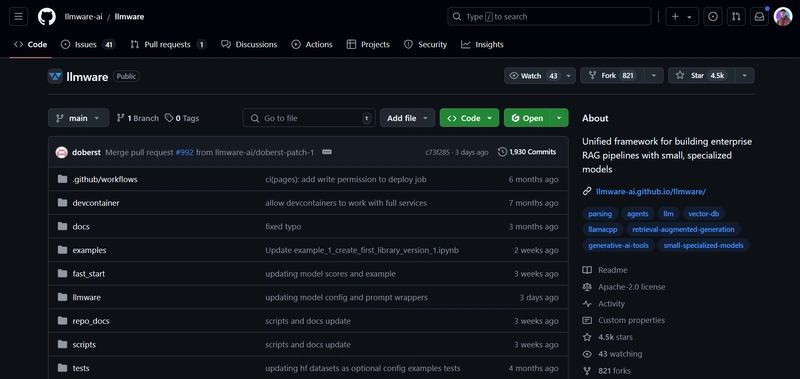
Task: Visit llmware-ai.github.io/llmware/ website link
Action: coord(651,192)
